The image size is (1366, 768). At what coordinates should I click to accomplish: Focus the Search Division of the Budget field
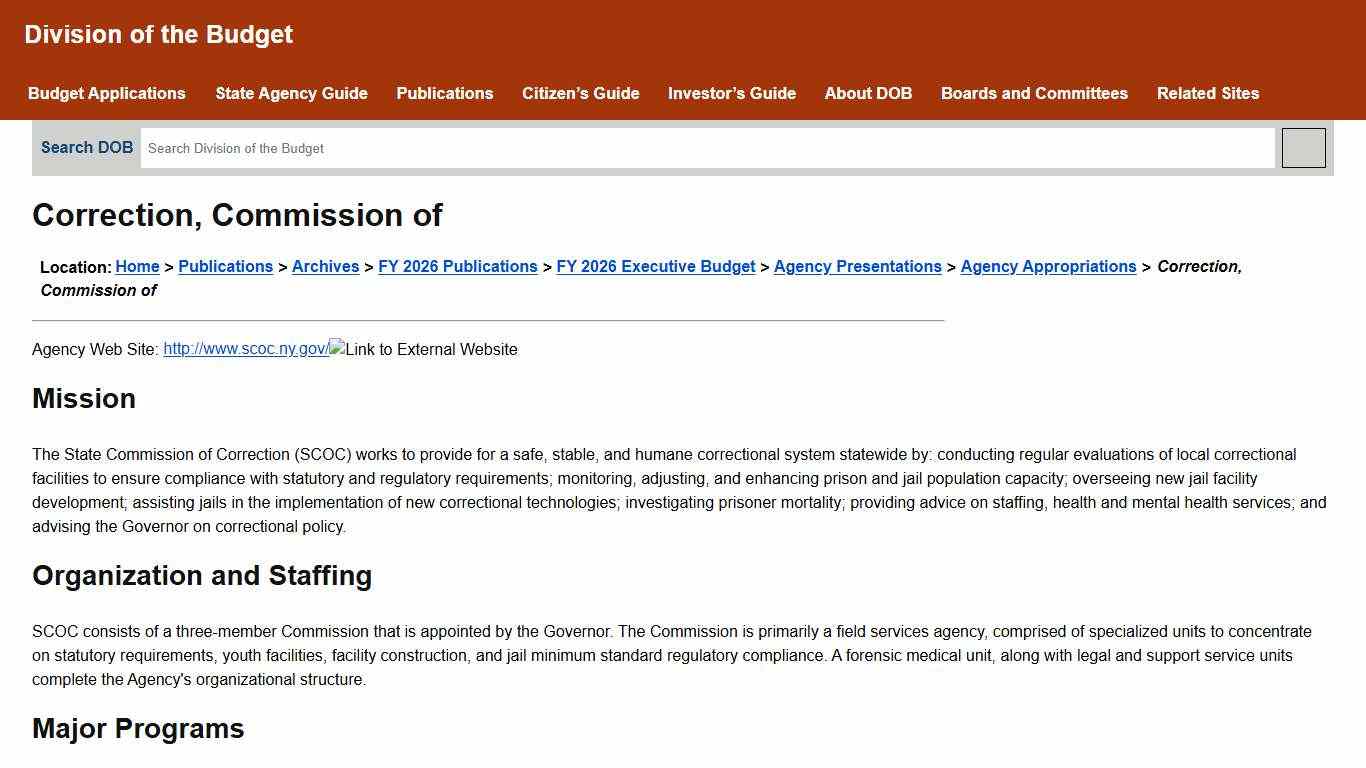706,148
